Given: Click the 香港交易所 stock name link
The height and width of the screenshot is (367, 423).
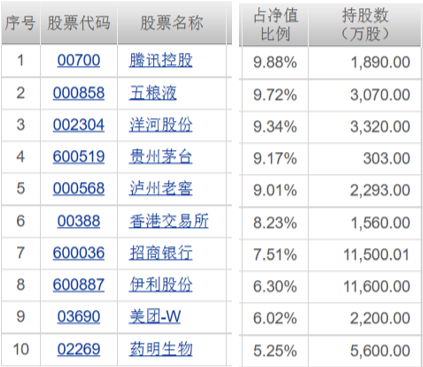Looking at the screenshot, I should [169, 221].
